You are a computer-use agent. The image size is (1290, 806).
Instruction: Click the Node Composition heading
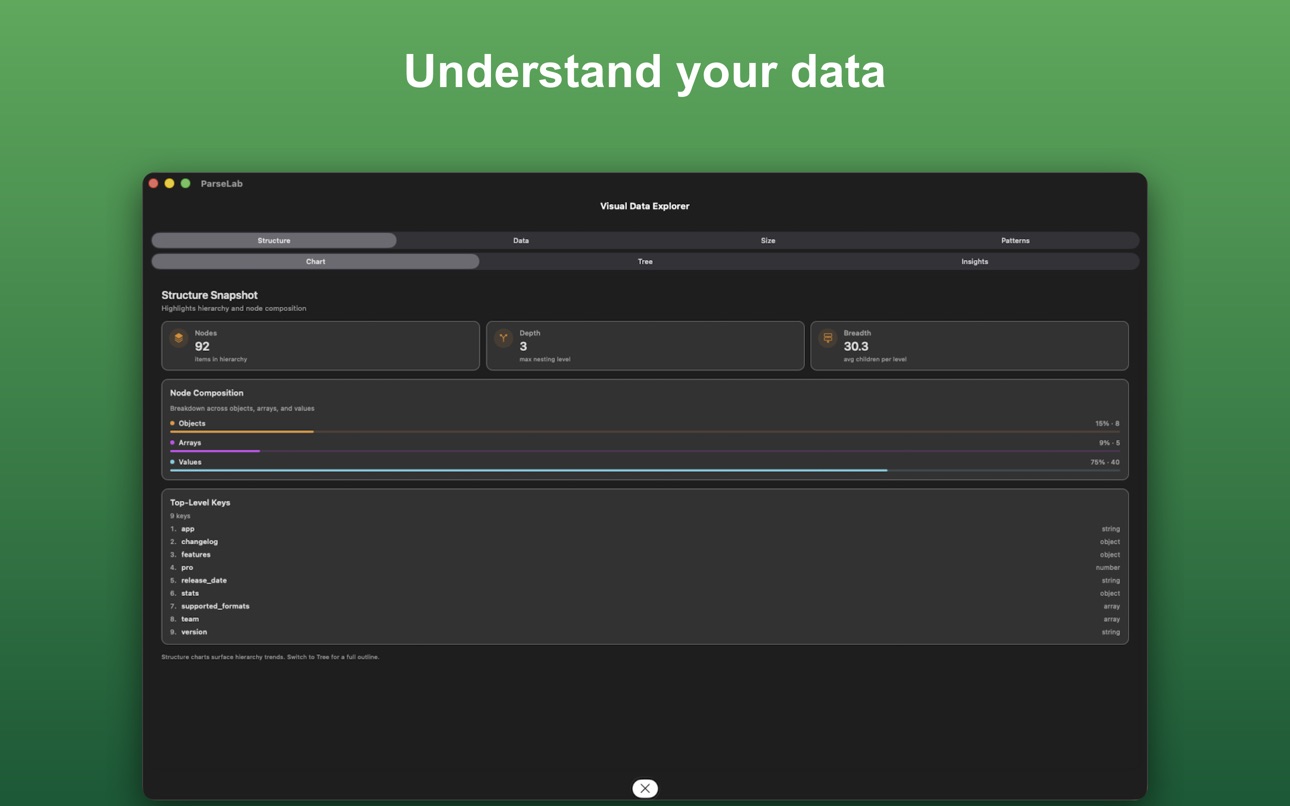point(207,393)
